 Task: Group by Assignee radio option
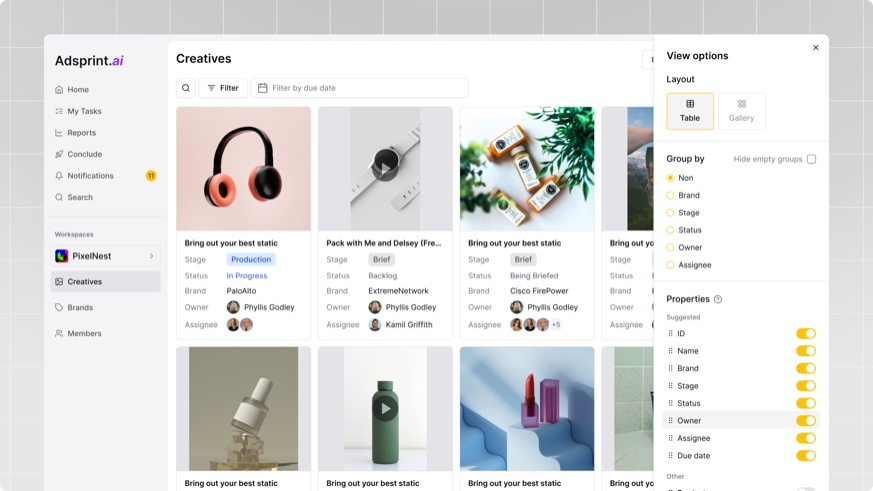670,265
